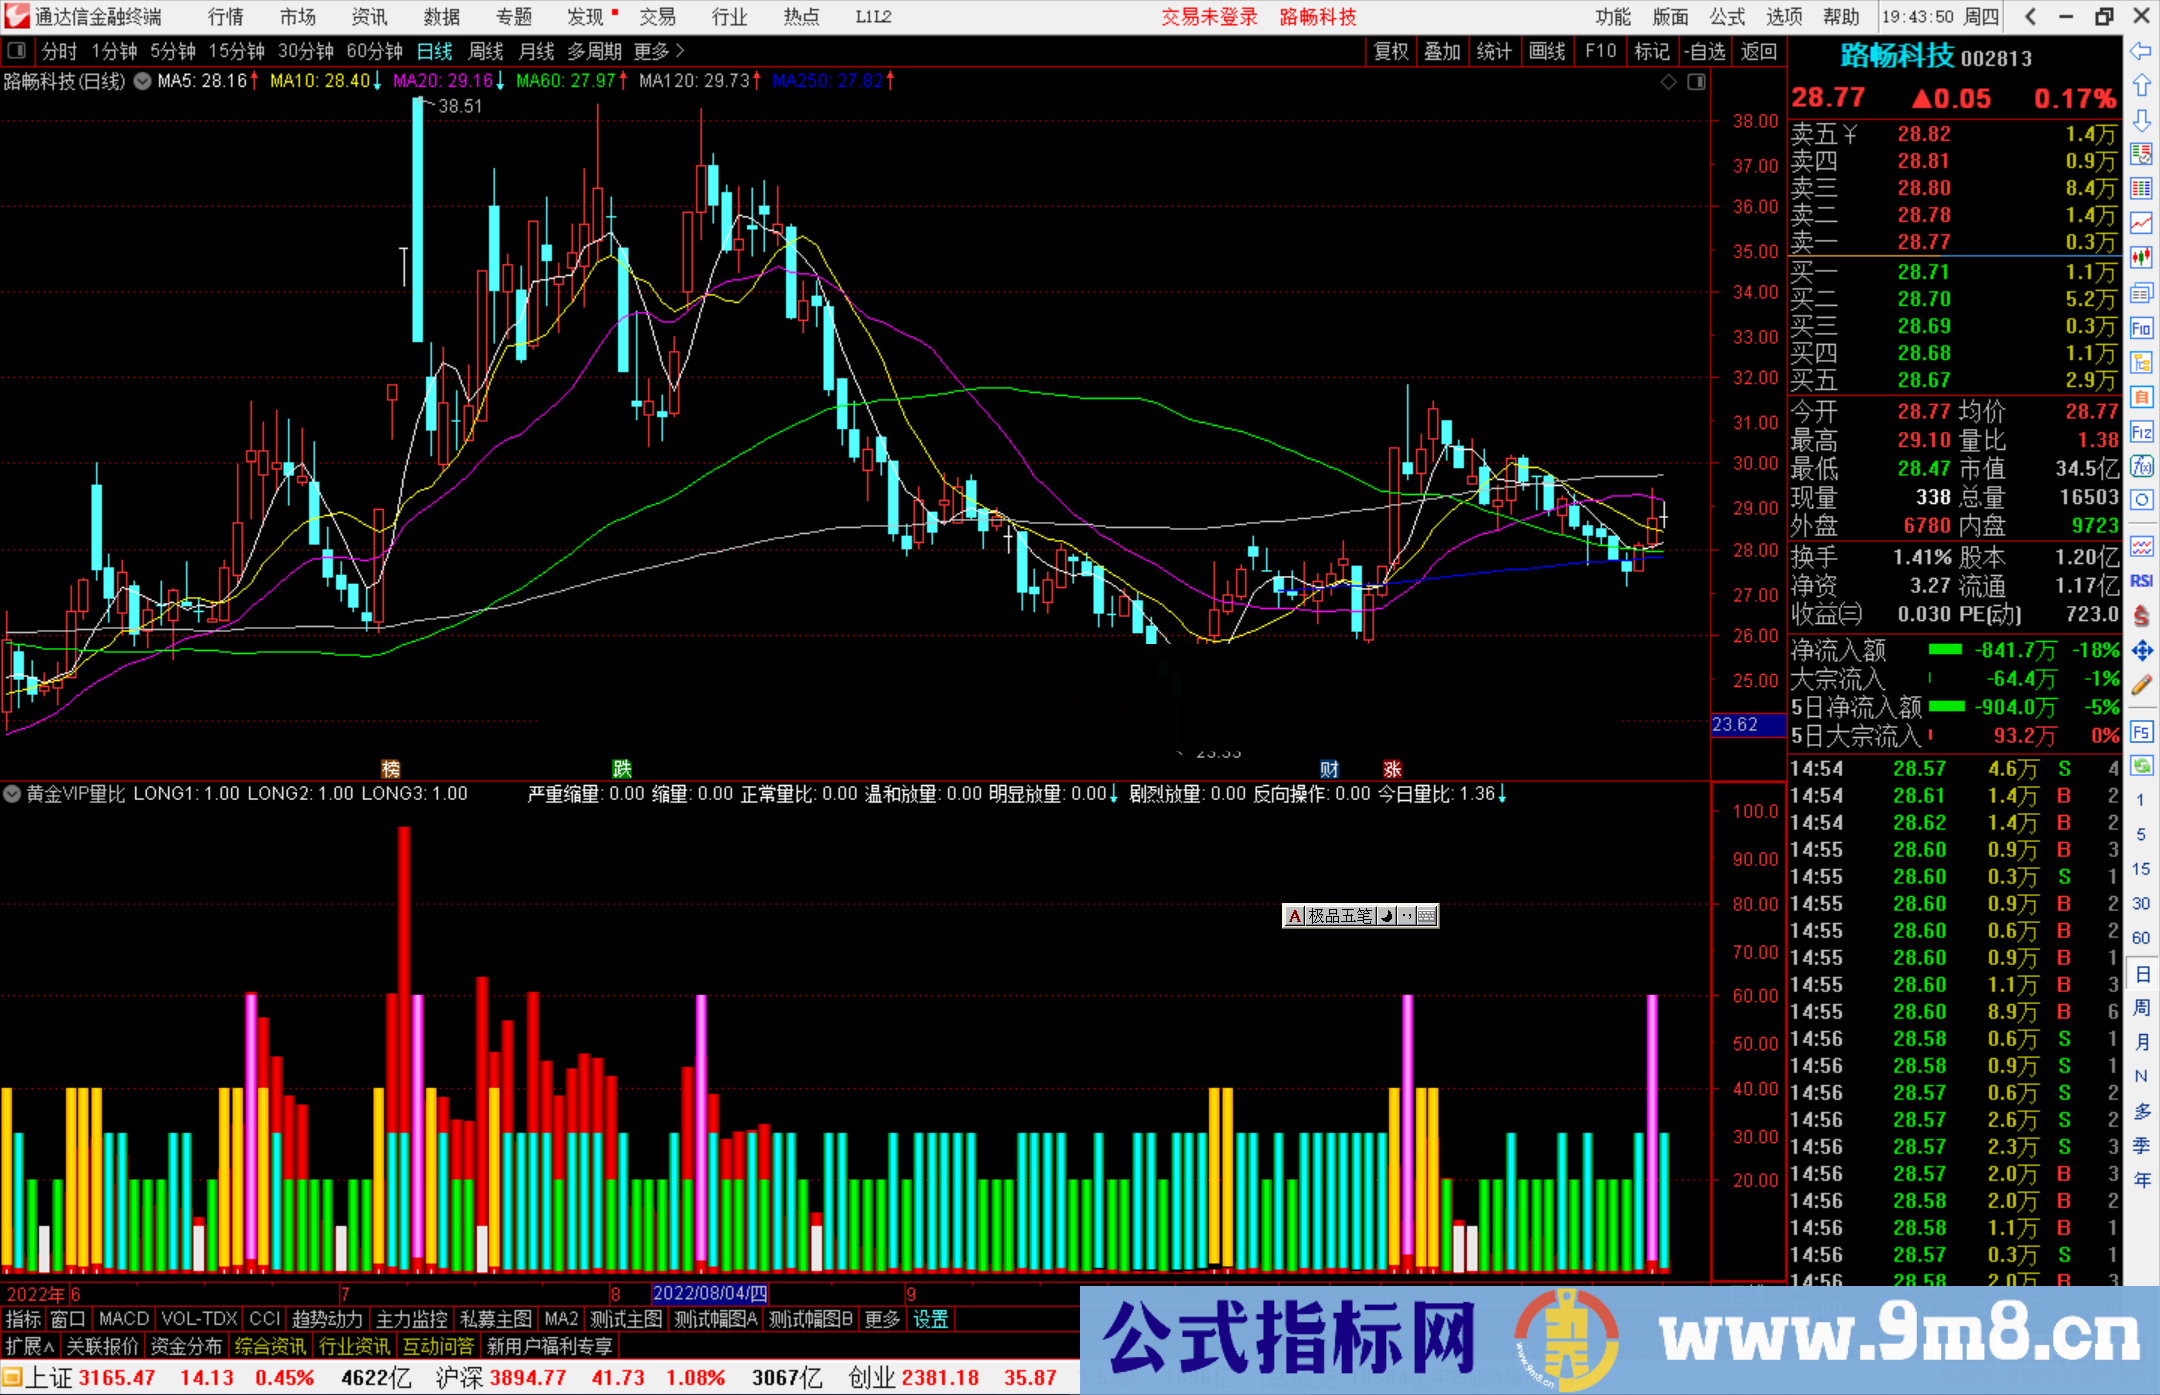Viewport: 2160px width, 1395px height.
Task: Click the 财 marker on timeline
Action: pyautogui.click(x=1329, y=768)
